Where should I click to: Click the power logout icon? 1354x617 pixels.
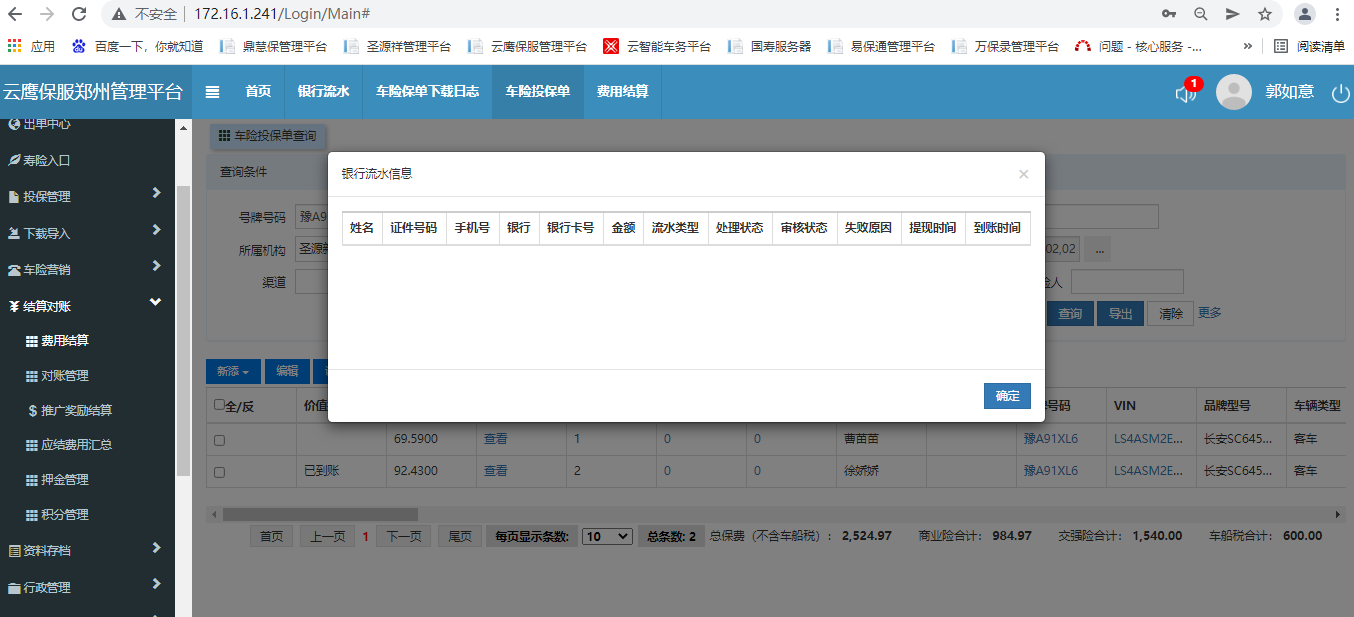coord(1340,93)
